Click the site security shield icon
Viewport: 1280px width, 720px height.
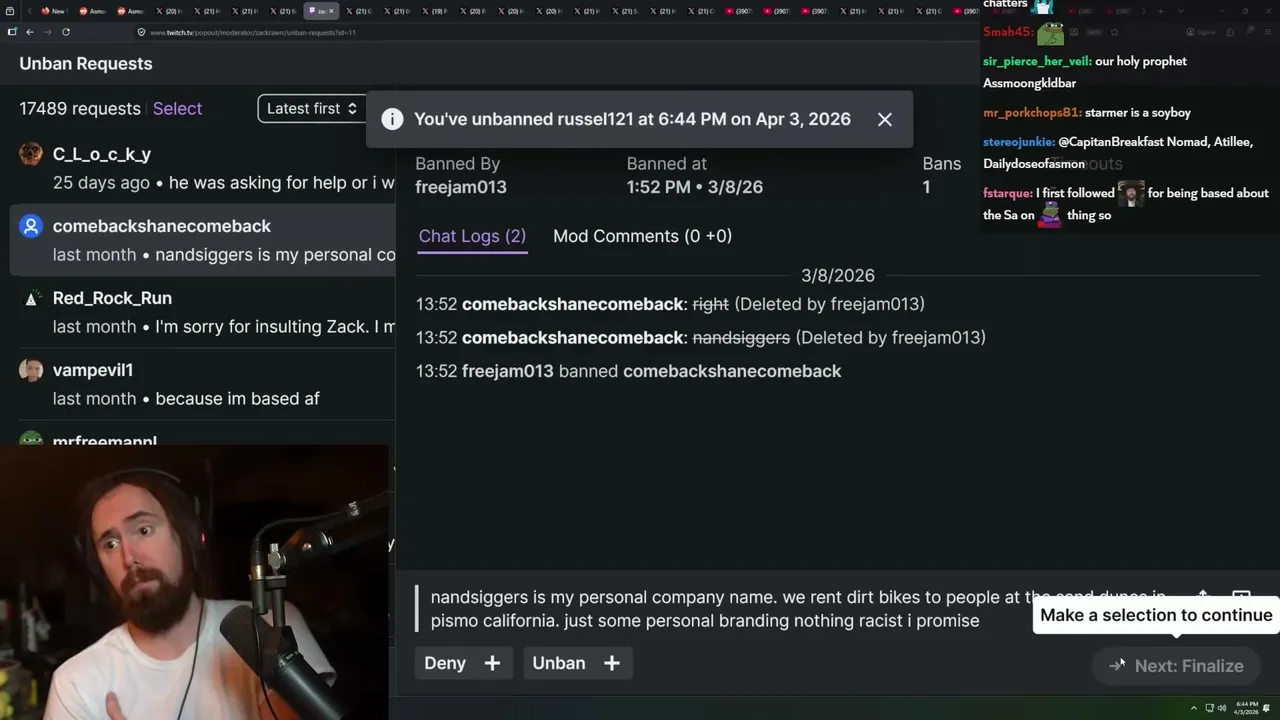(141, 32)
